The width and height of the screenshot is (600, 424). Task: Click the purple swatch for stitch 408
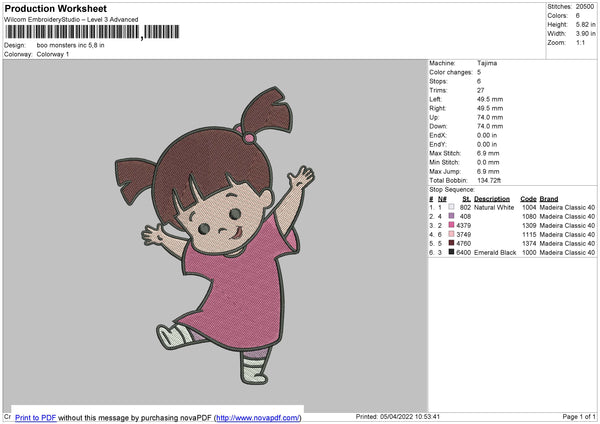pyautogui.click(x=452, y=216)
